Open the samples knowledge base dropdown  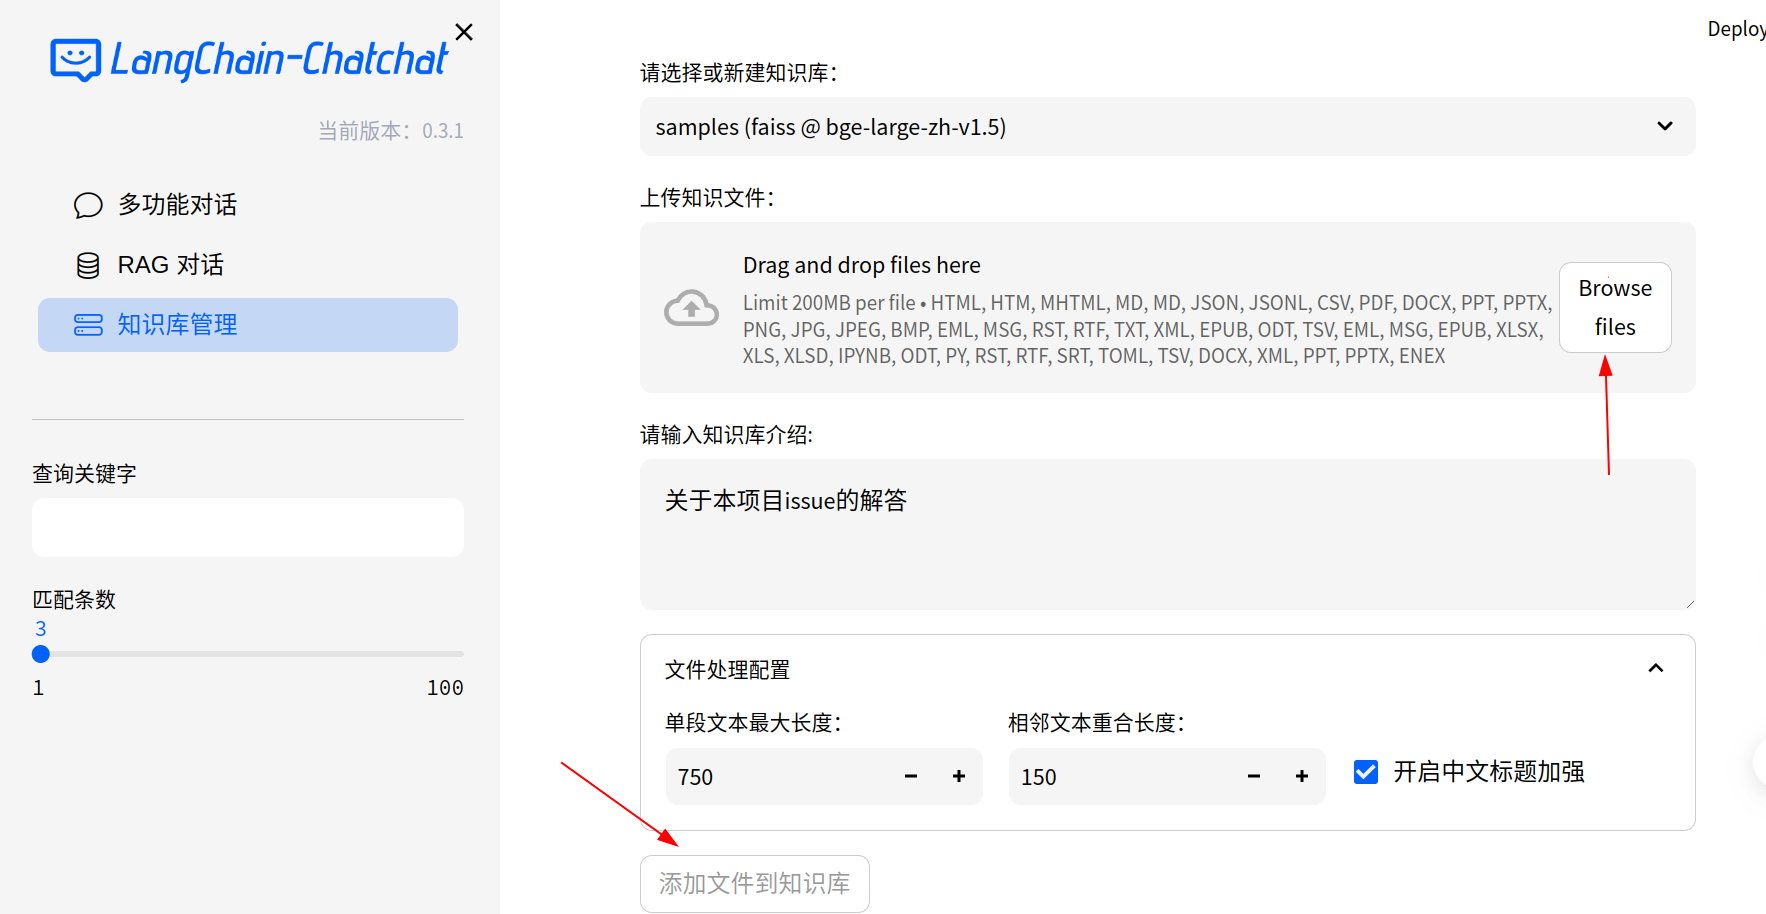coord(1167,127)
